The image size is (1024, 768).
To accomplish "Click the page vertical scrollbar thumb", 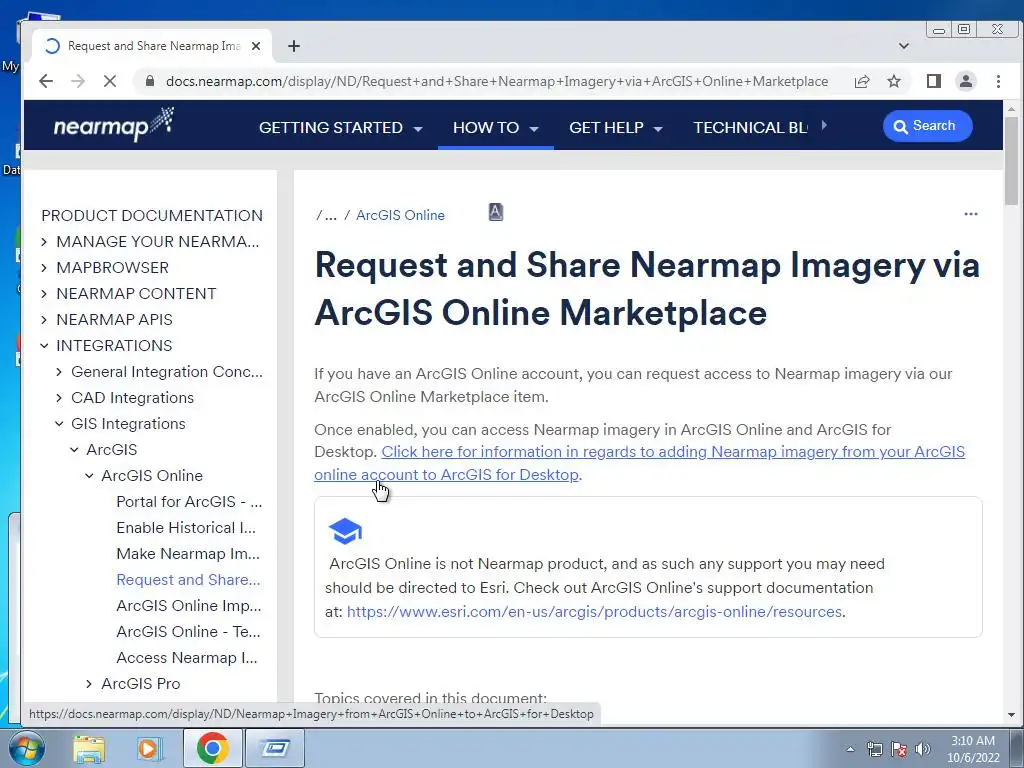I will coord(1012,161).
